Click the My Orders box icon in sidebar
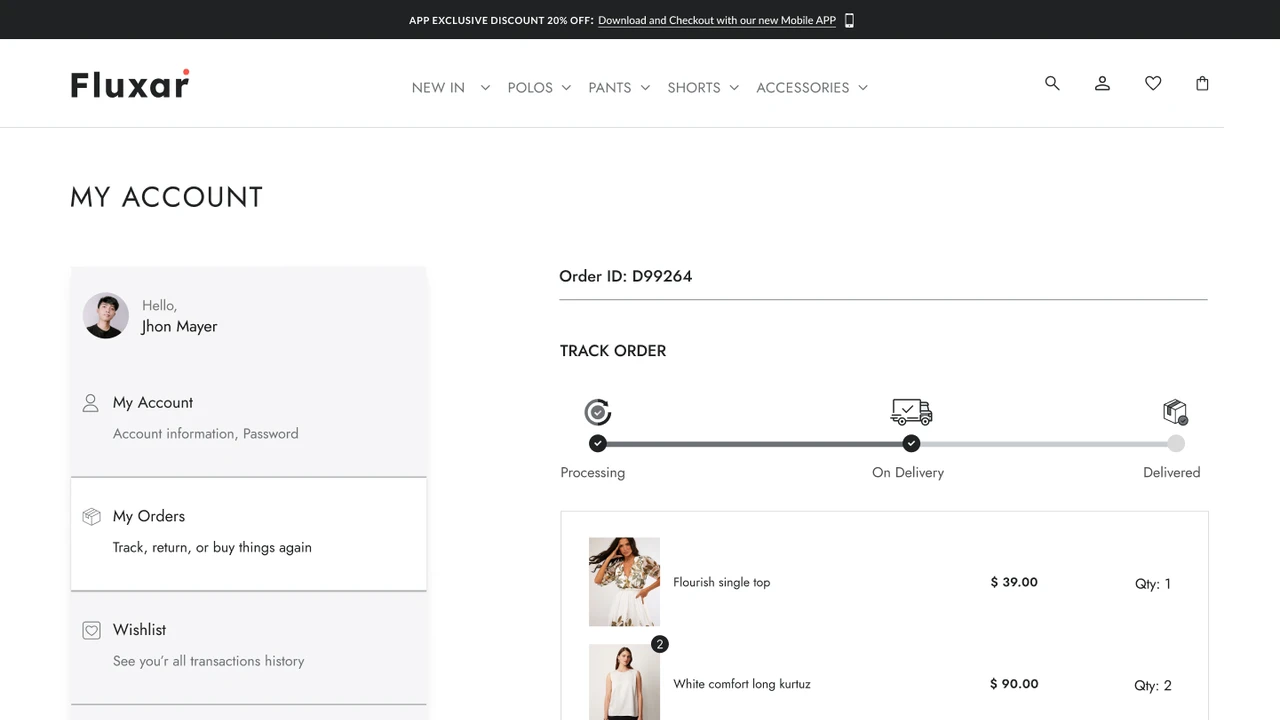This screenshot has width=1280, height=720. point(91,516)
